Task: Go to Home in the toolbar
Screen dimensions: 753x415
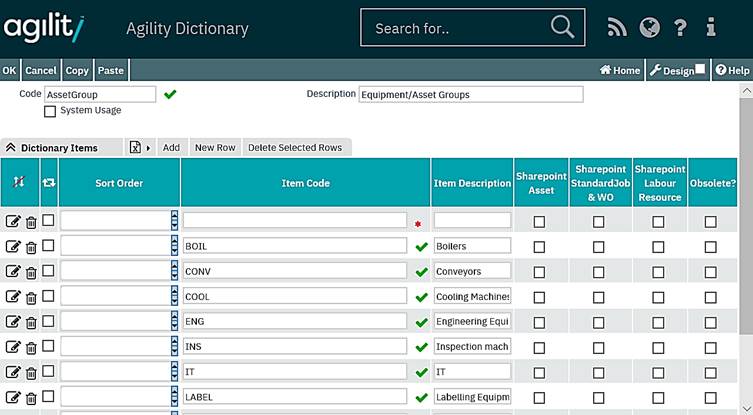Action: 619,70
